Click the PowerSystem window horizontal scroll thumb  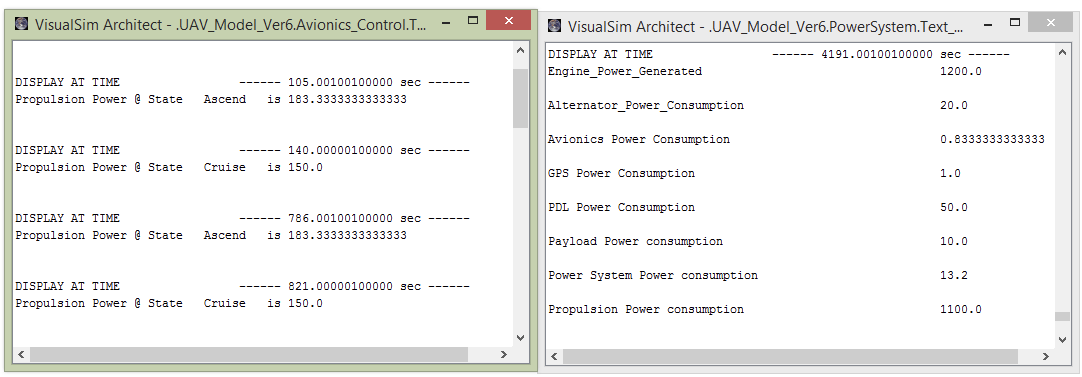coord(790,356)
